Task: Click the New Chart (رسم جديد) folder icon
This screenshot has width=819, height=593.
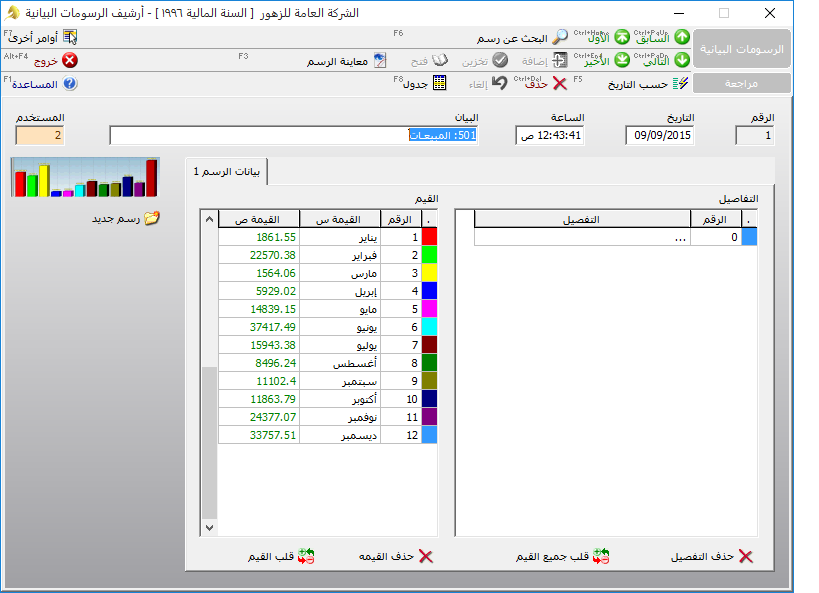Action: click(x=152, y=218)
